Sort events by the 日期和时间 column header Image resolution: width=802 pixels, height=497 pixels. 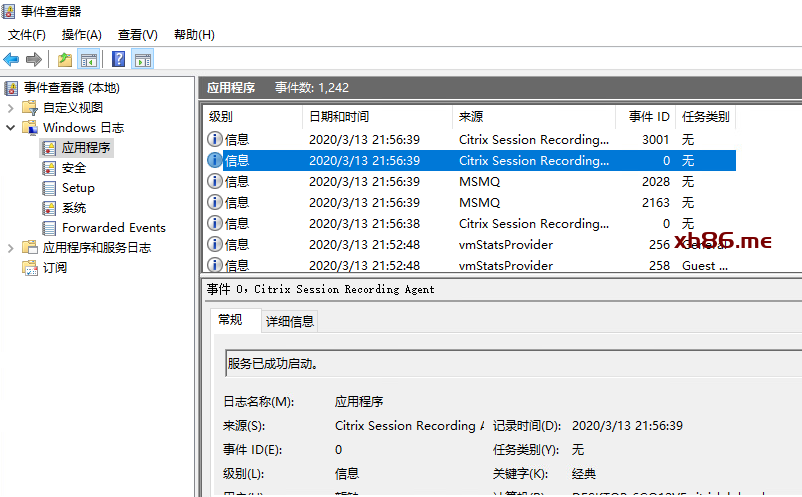tap(338, 117)
